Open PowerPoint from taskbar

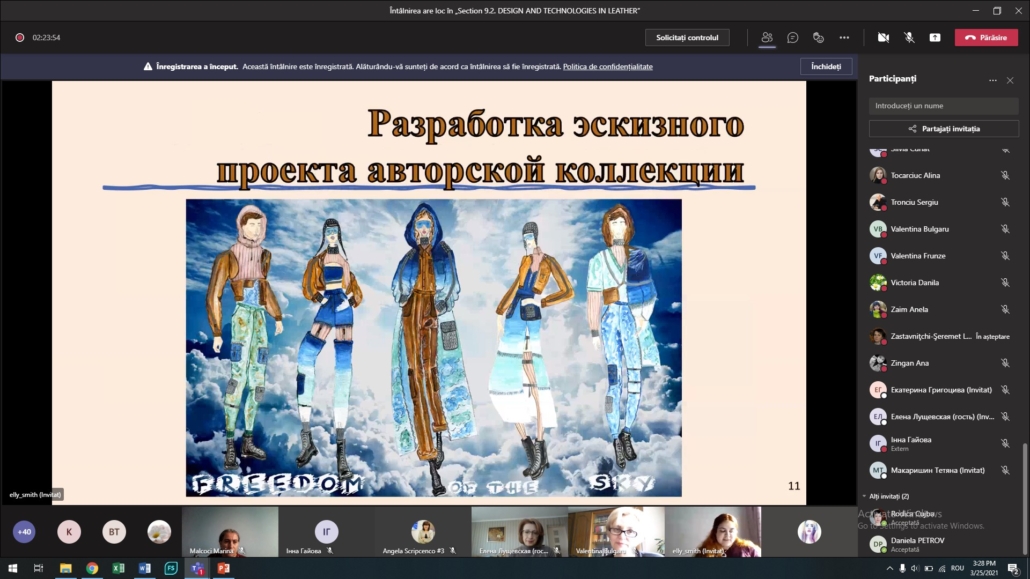tap(223, 568)
